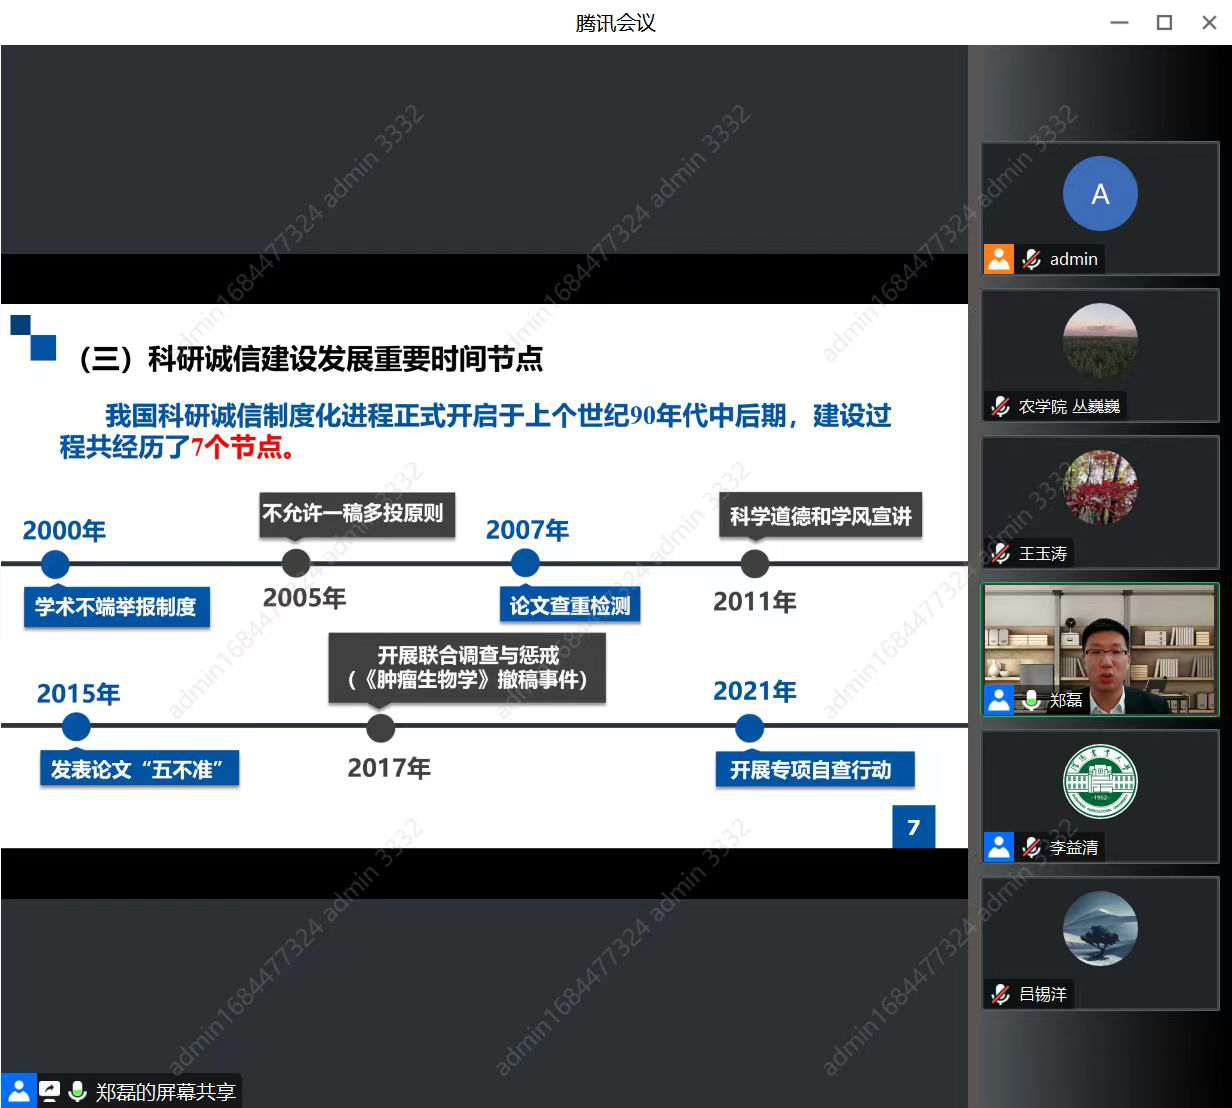Screen dimensions: 1232x1108
Task: Click muted mic icon for 农学院 丛巍巍
Action: pyautogui.click(x=1000, y=406)
